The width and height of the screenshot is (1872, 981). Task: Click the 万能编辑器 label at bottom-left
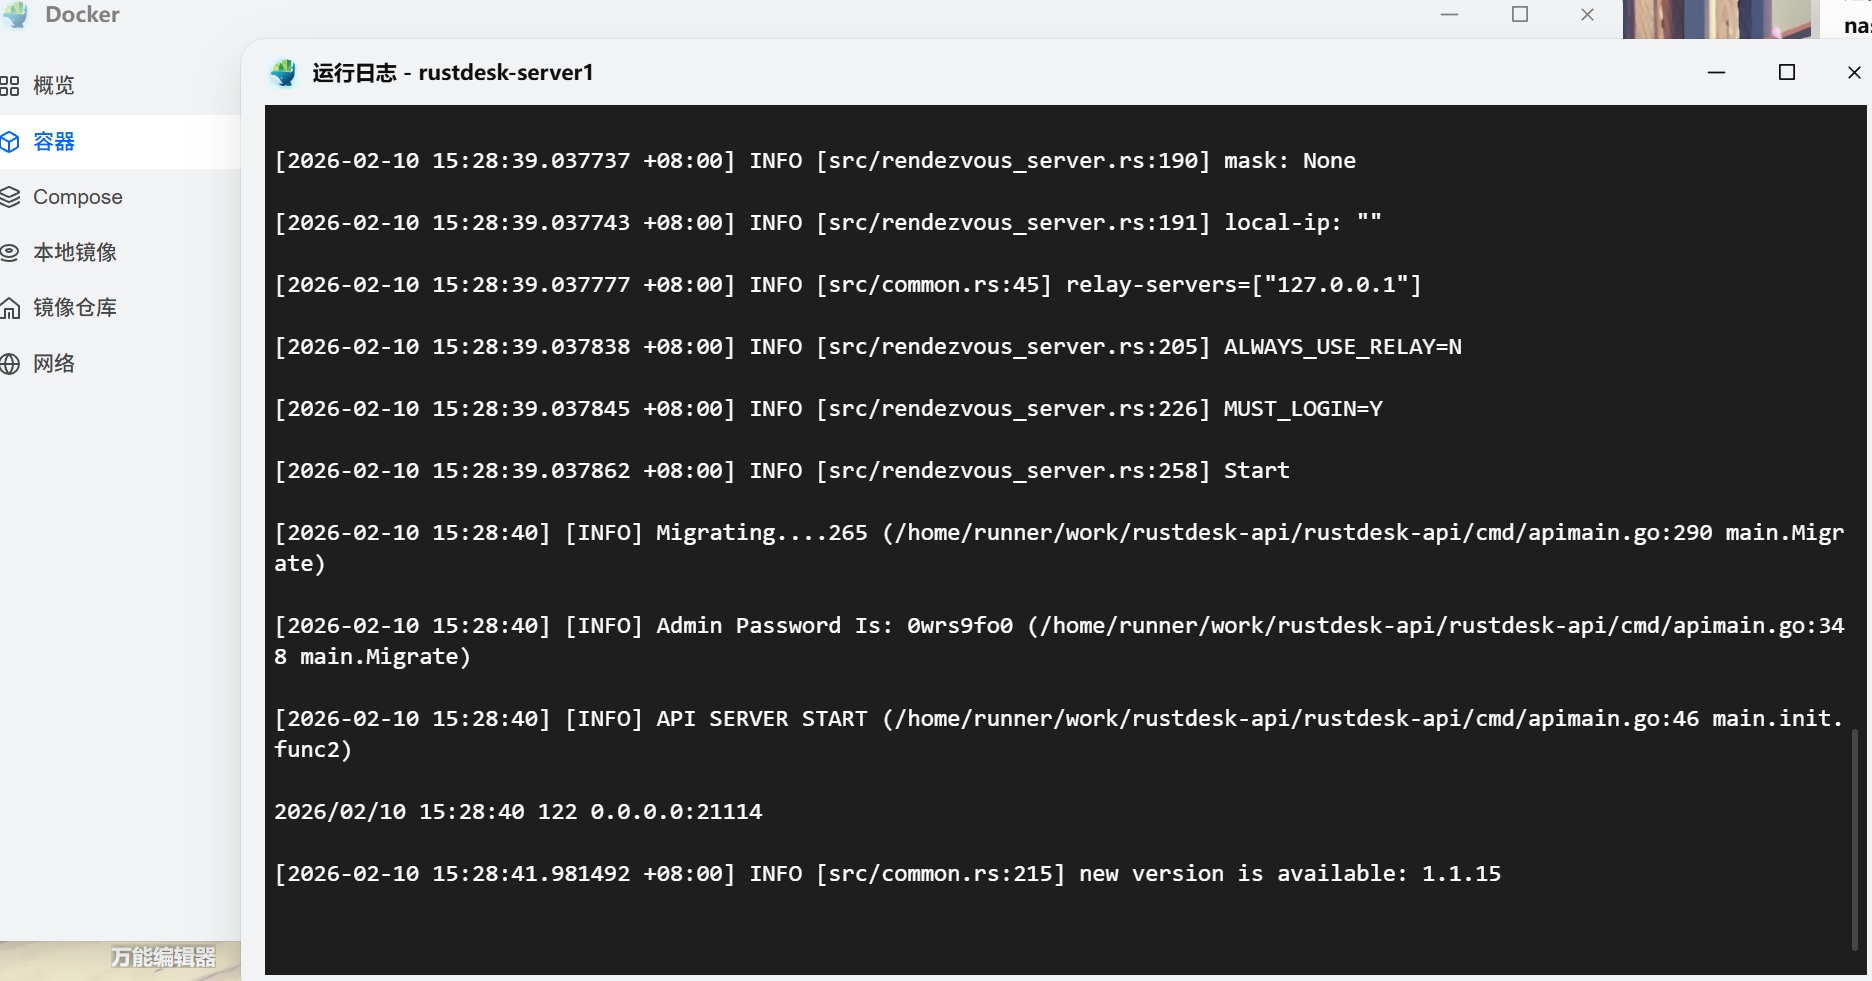(x=163, y=958)
